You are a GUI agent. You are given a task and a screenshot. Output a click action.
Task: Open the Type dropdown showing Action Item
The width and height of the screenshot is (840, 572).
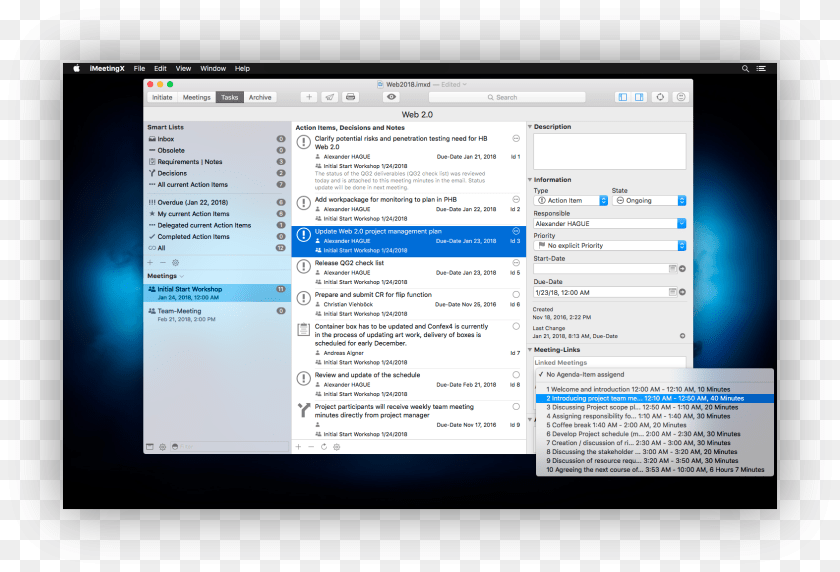pyautogui.click(x=571, y=200)
